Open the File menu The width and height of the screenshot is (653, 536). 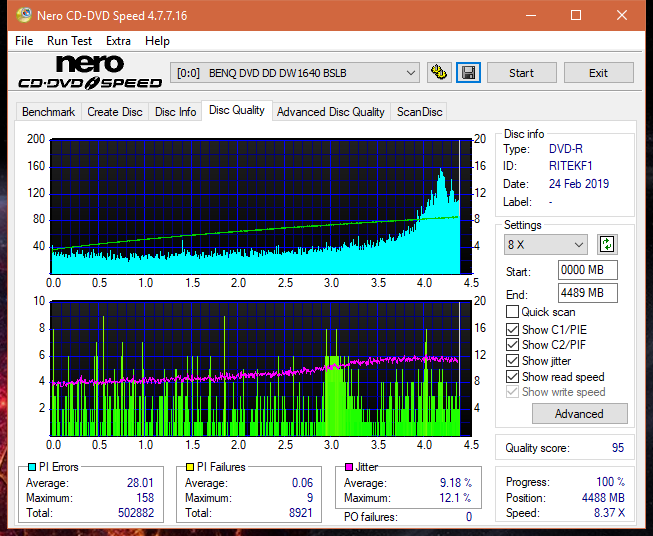(x=24, y=41)
